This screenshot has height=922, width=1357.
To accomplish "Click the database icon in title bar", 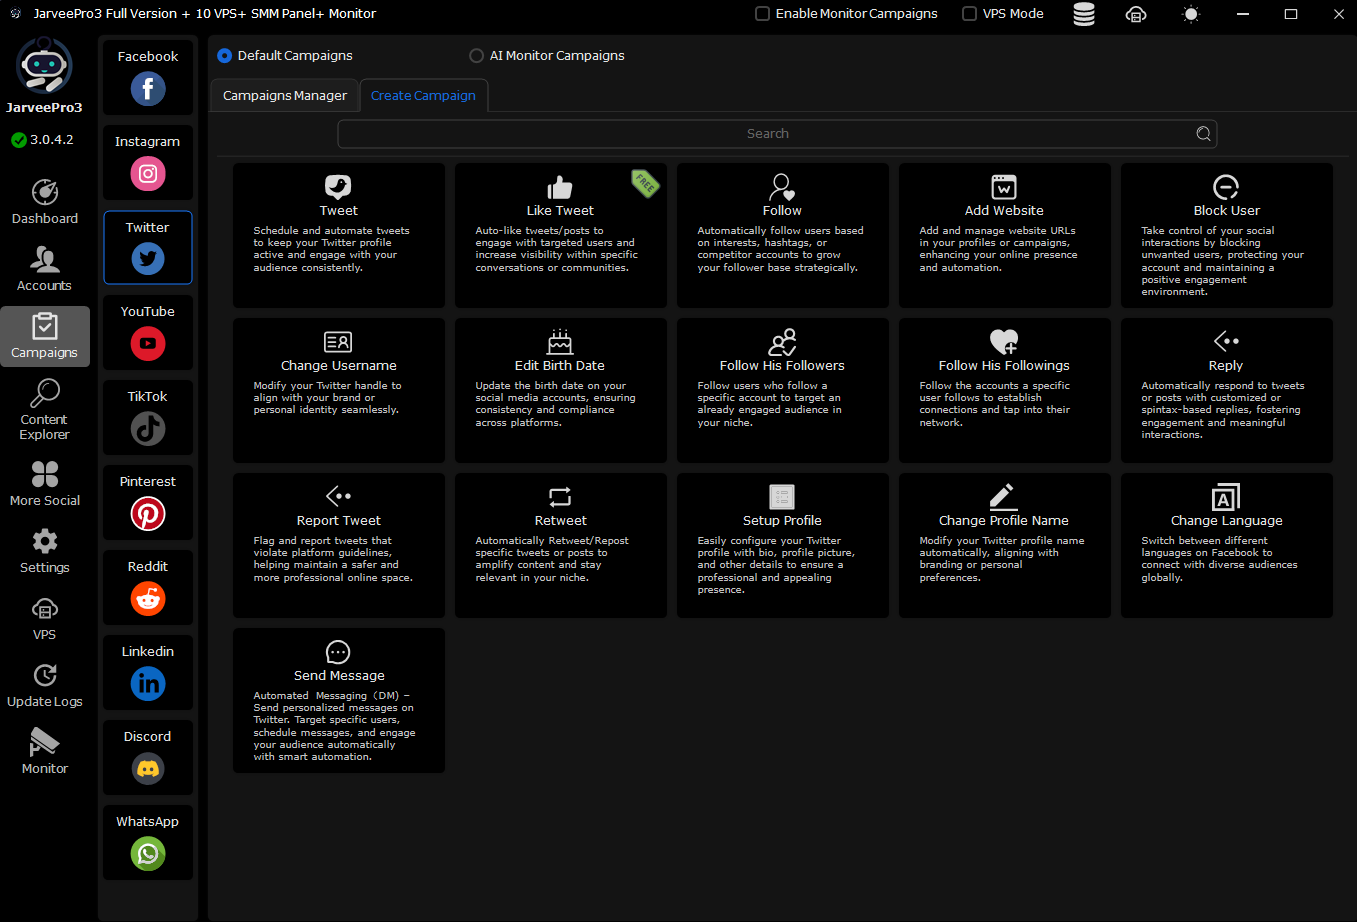I will click(1083, 14).
